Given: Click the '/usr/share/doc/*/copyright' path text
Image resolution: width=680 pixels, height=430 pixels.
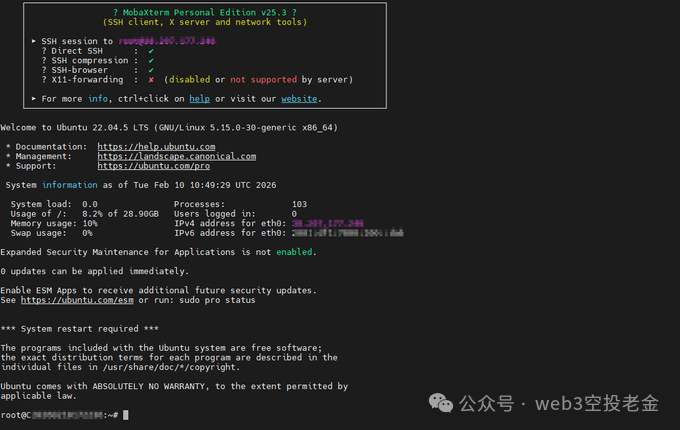Looking at the screenshot, I should pos(169,367).
